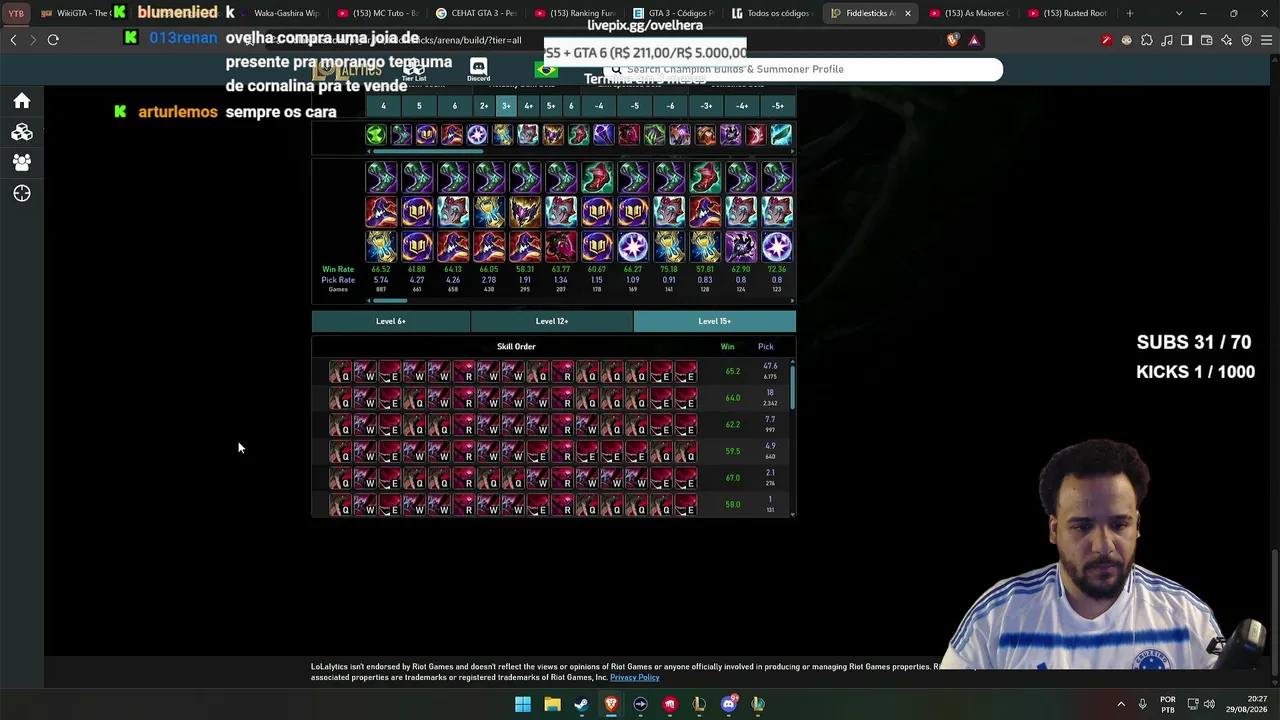Click the skill order list down arrow

click(793, 514)
